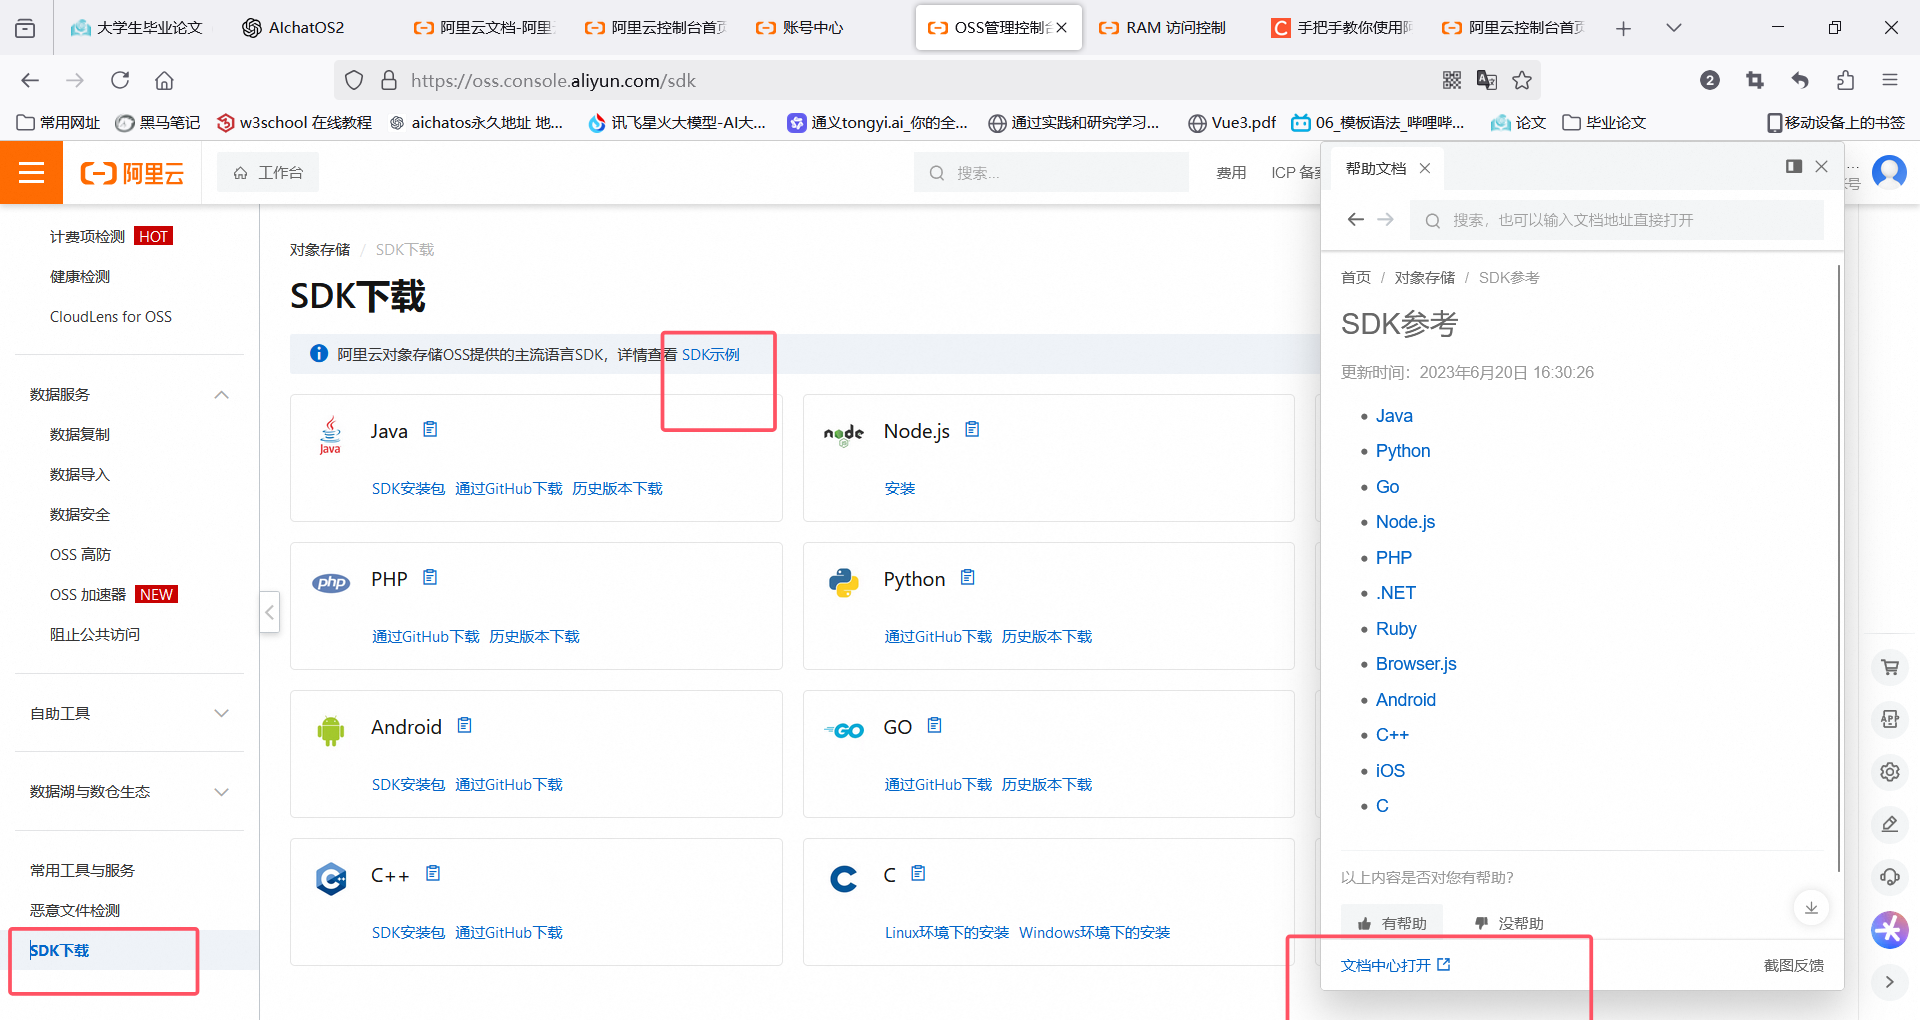Click PHP 历史版本下载 link
Image resolution: width=1920 pixels, height=1020 pixels.
pos(535,637)
